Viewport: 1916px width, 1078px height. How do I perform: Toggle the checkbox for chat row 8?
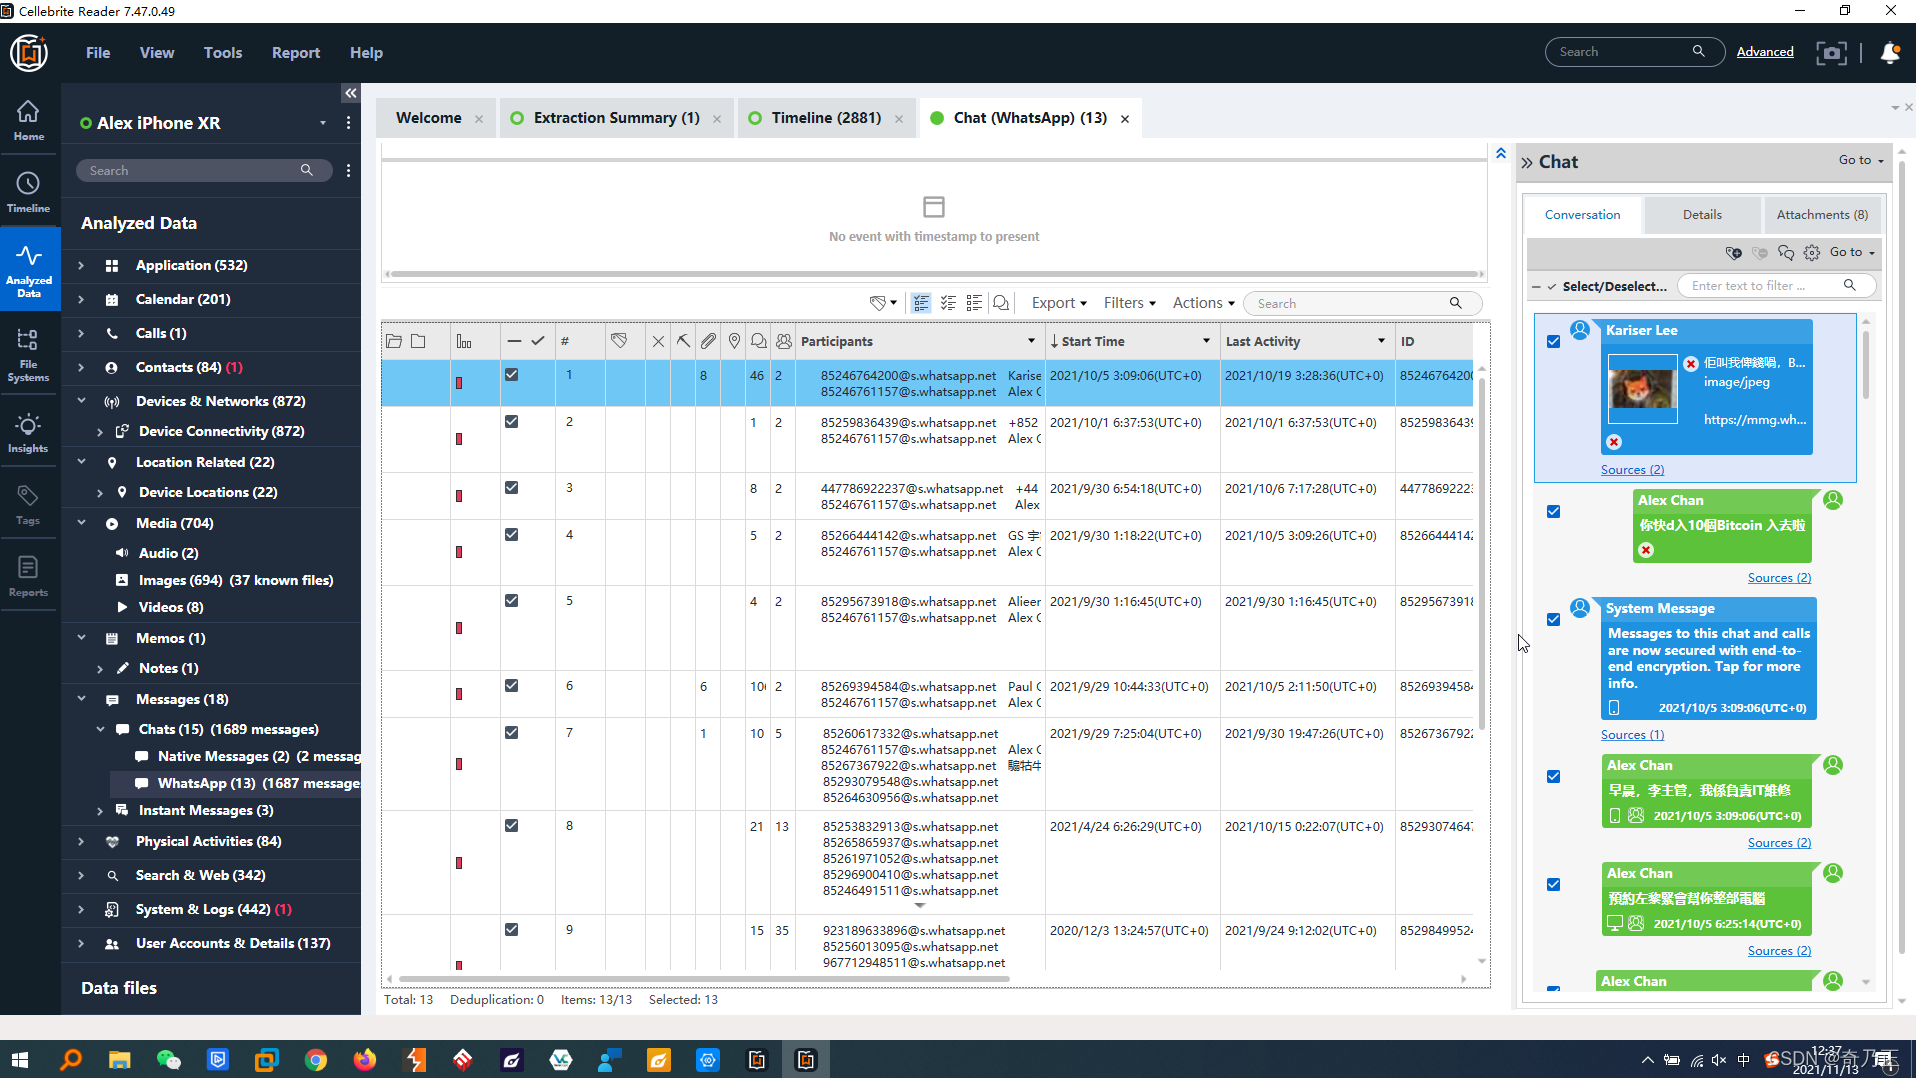pos(512,826)
